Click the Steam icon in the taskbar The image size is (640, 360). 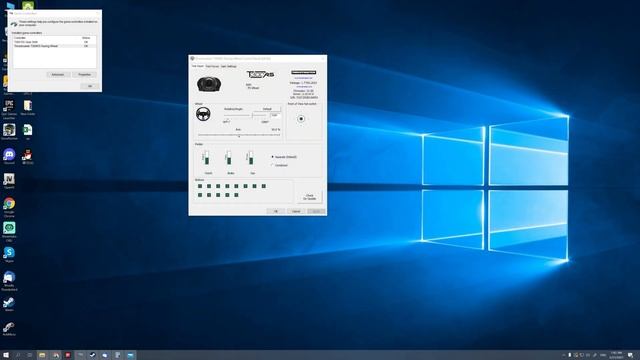(93, 355)
